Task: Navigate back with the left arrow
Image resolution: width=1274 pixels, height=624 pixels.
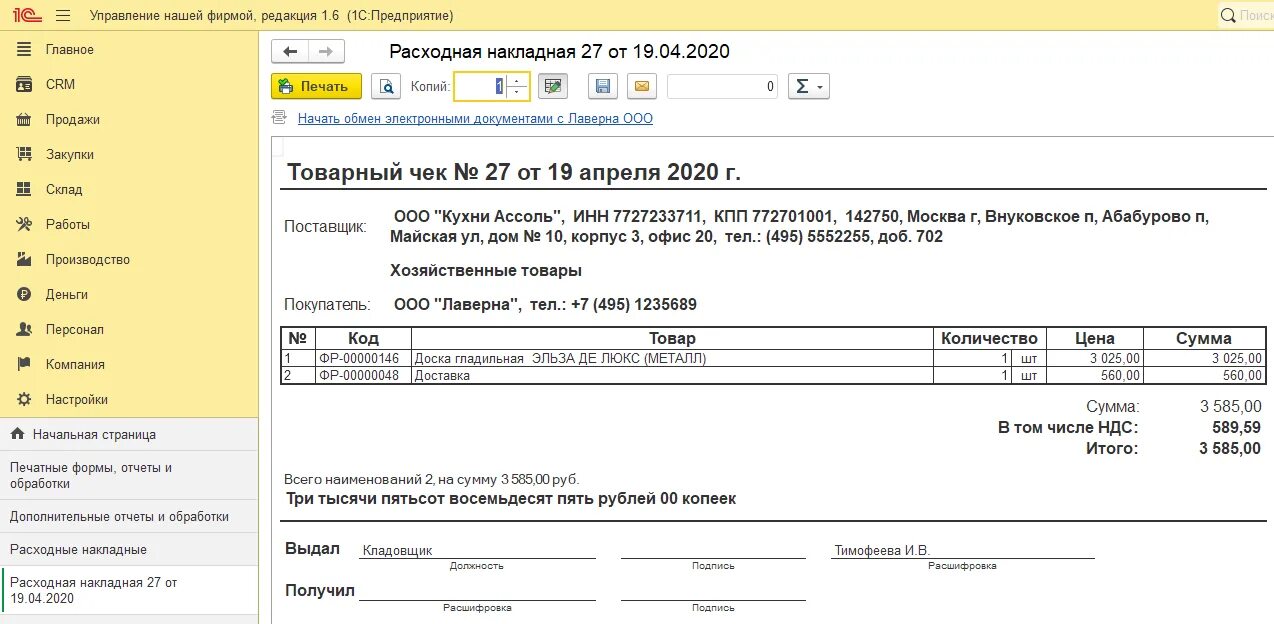Action: coord(290,51)
